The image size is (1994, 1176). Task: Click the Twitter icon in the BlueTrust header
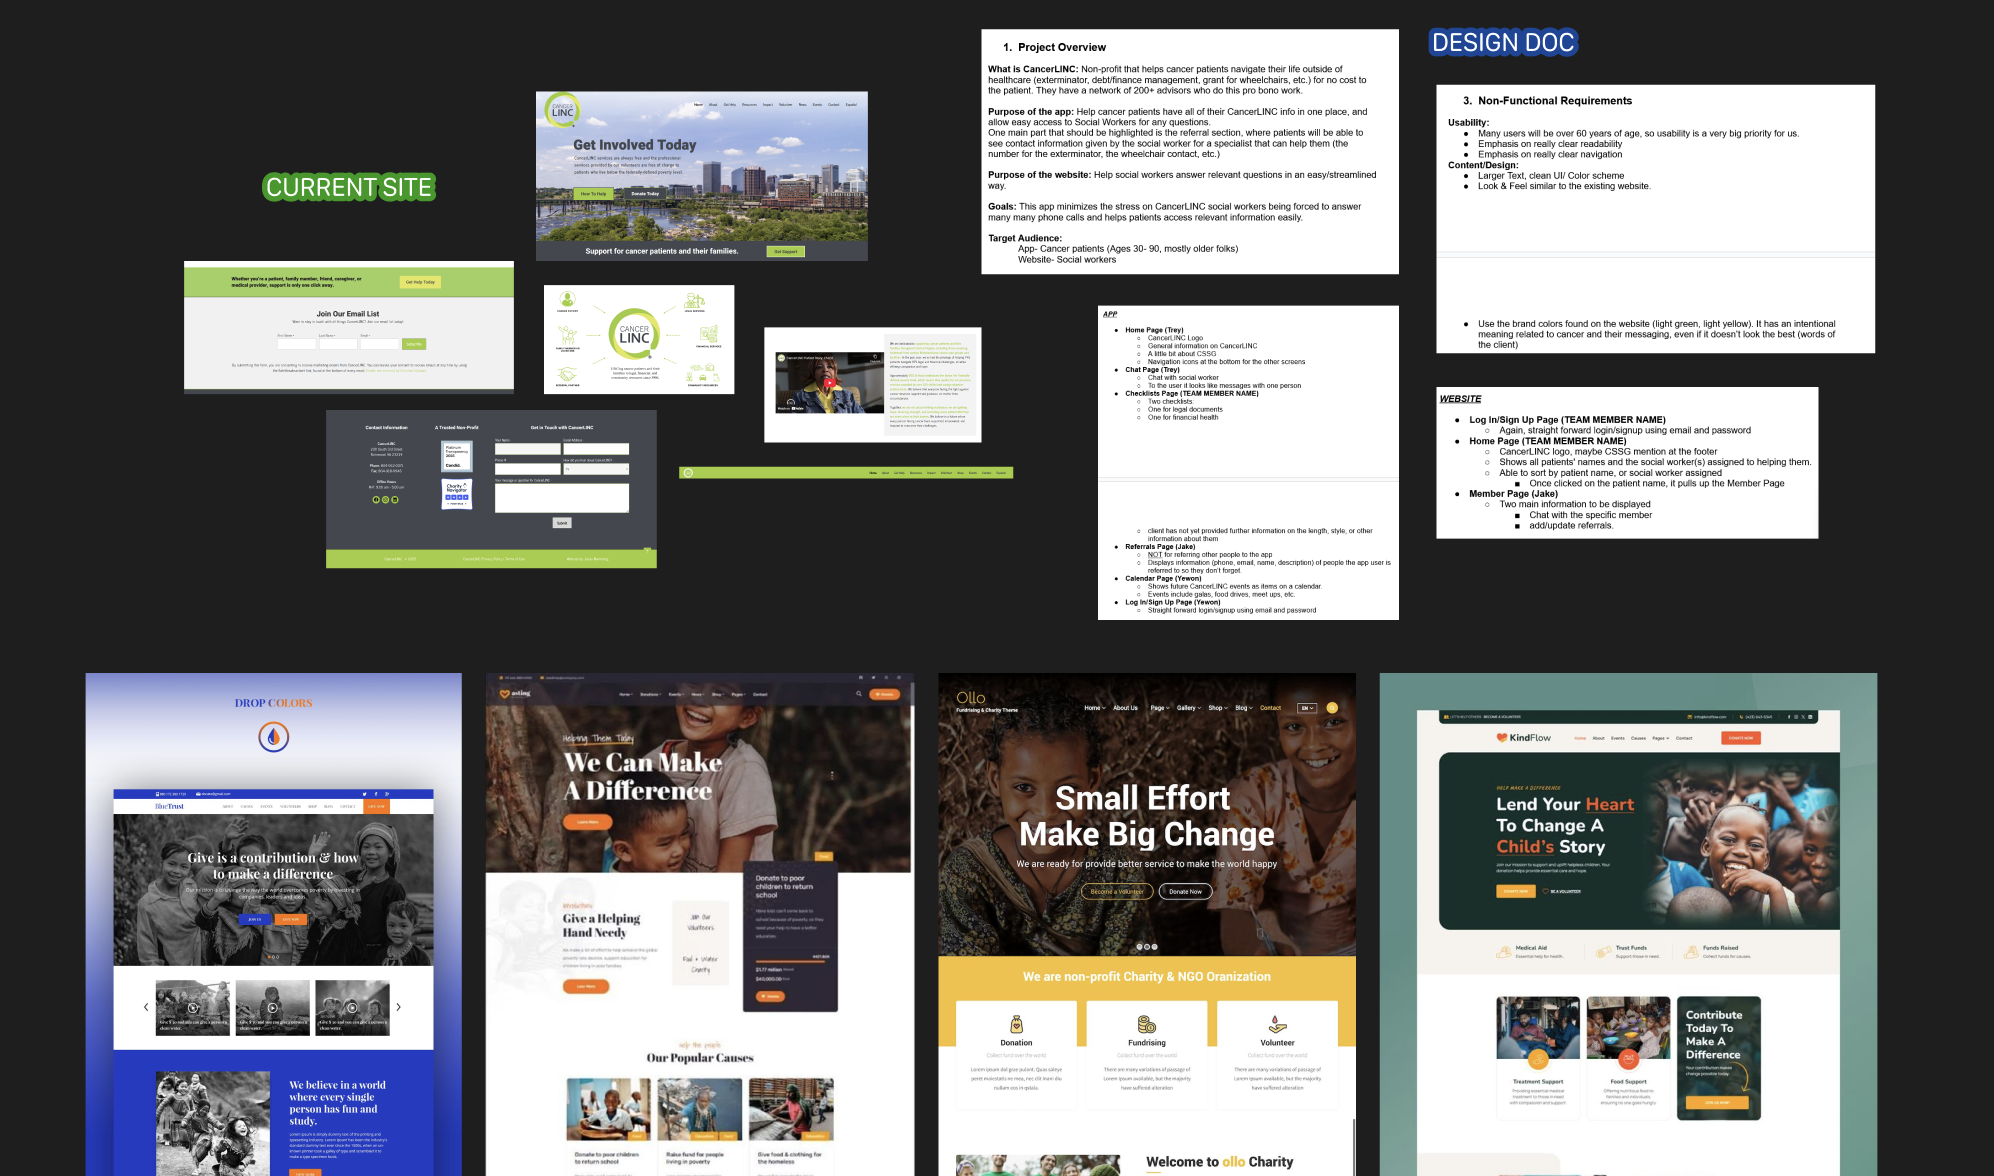click(365, 794)
